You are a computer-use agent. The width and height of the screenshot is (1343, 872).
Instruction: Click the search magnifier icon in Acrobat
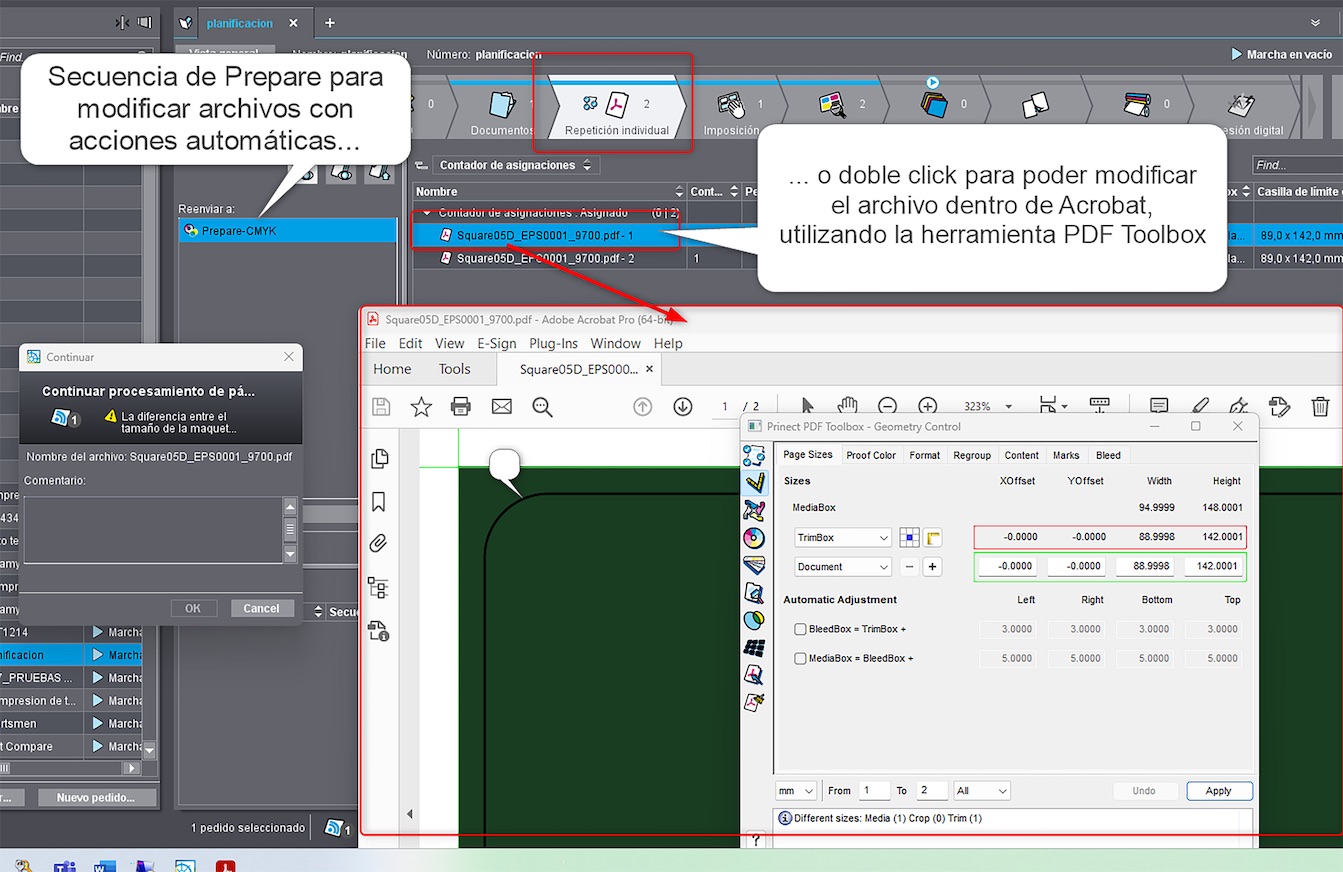(x=543, y=406)
